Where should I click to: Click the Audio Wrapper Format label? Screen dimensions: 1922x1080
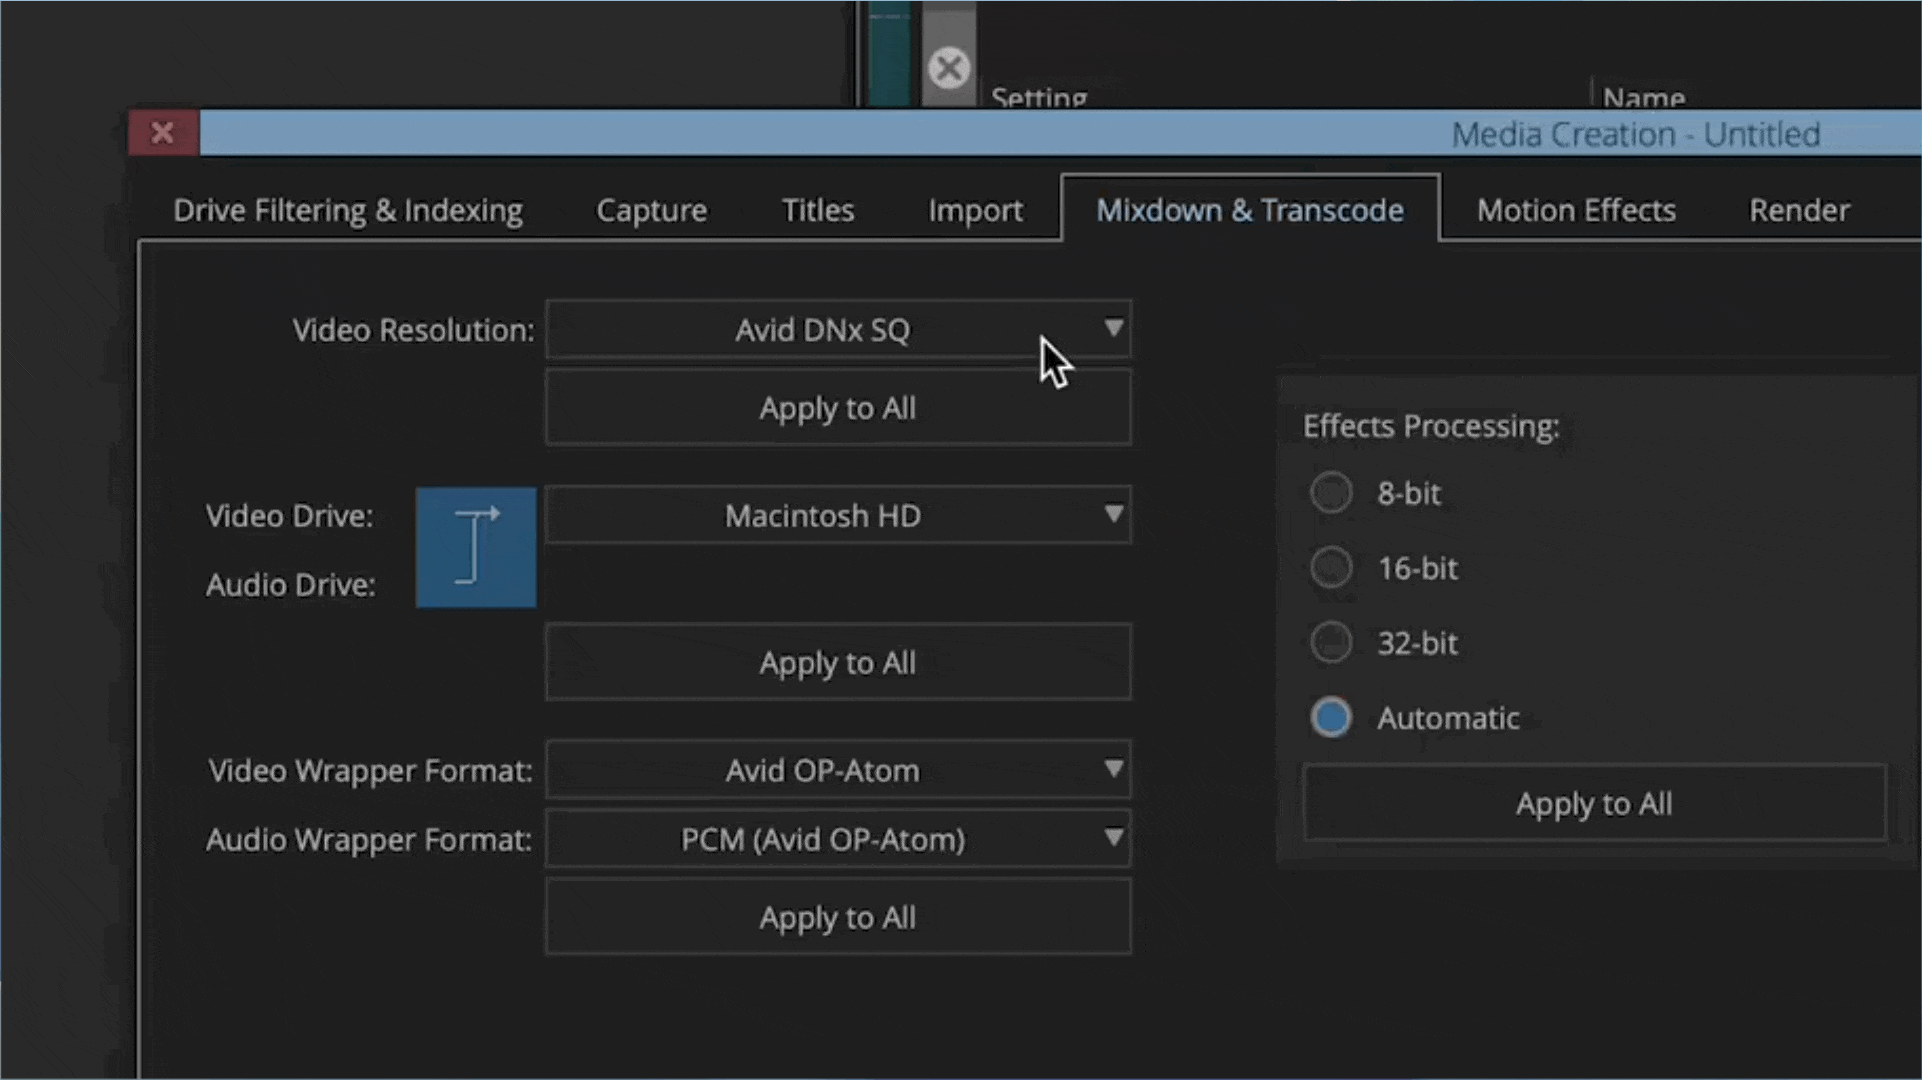click(x=369, y=840)
